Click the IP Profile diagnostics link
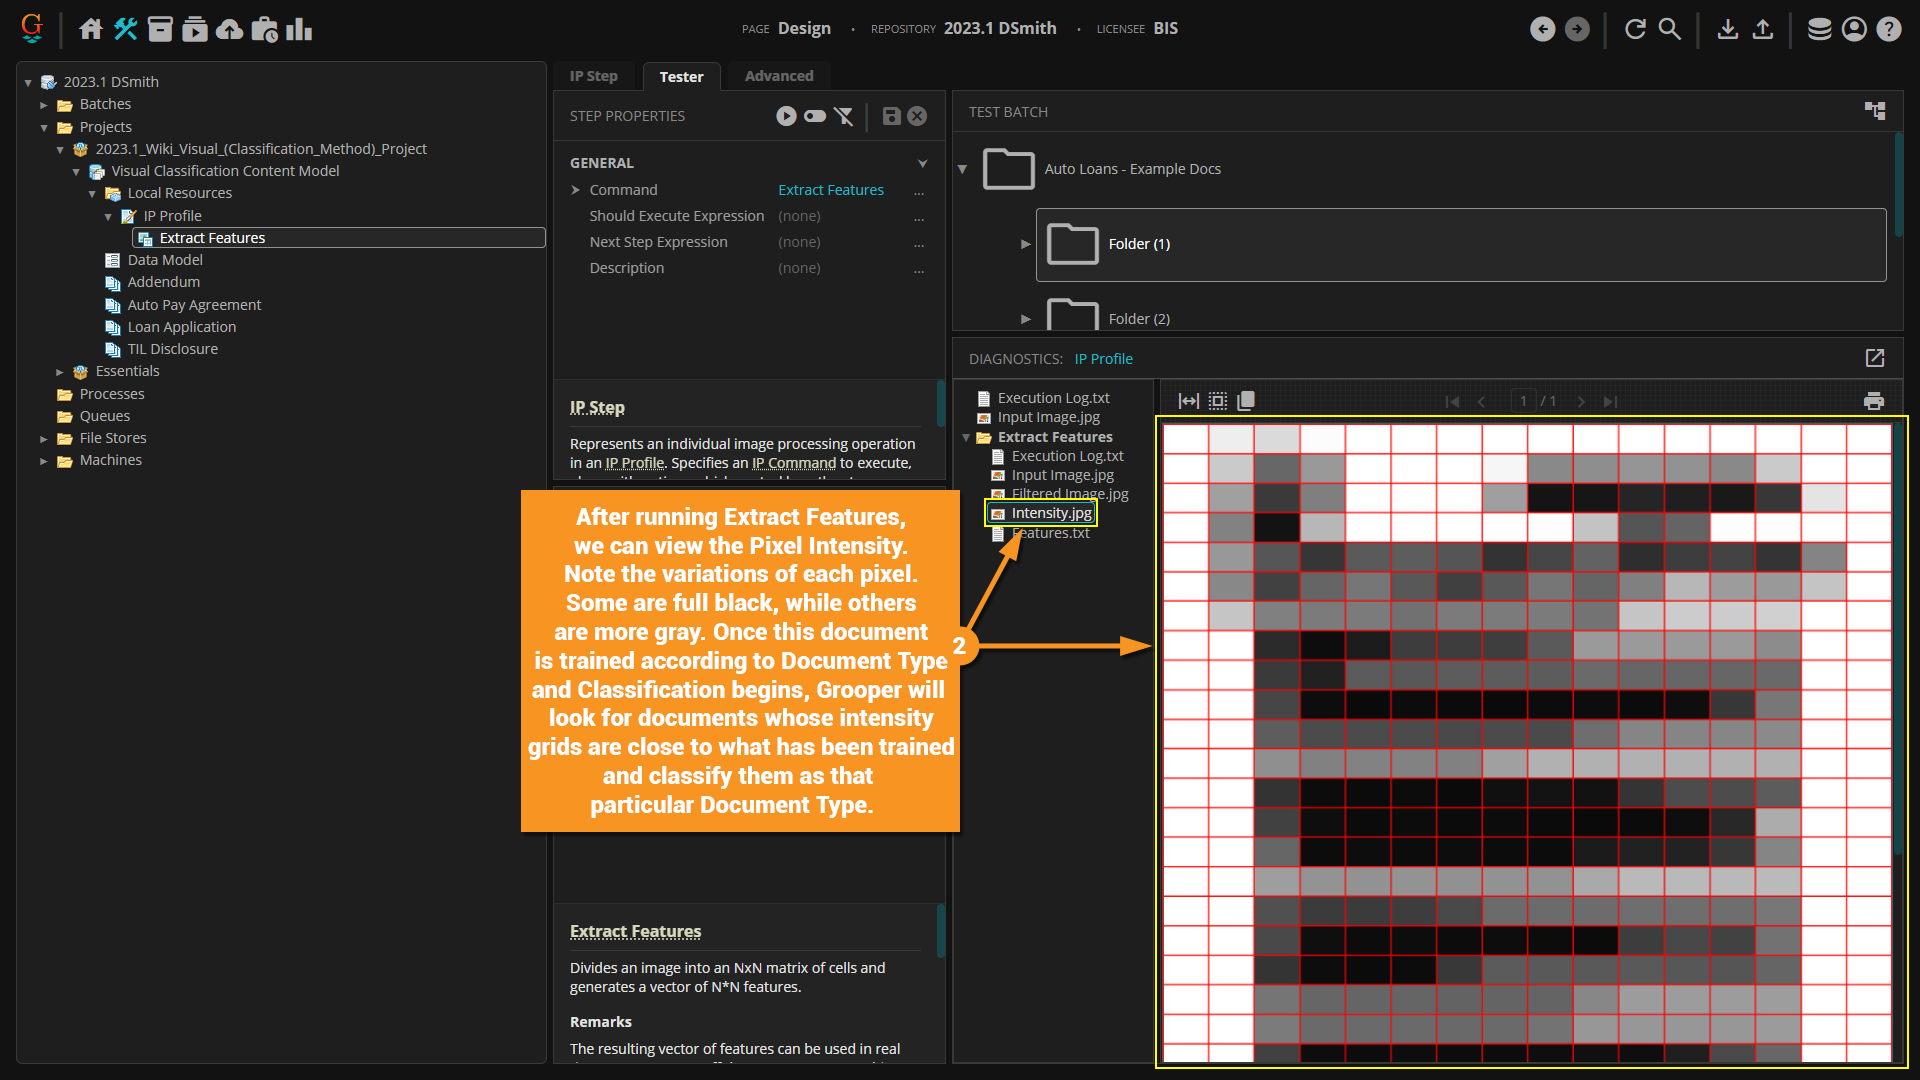The height and width of the screenshot is (1080, 1920). 1103,359
